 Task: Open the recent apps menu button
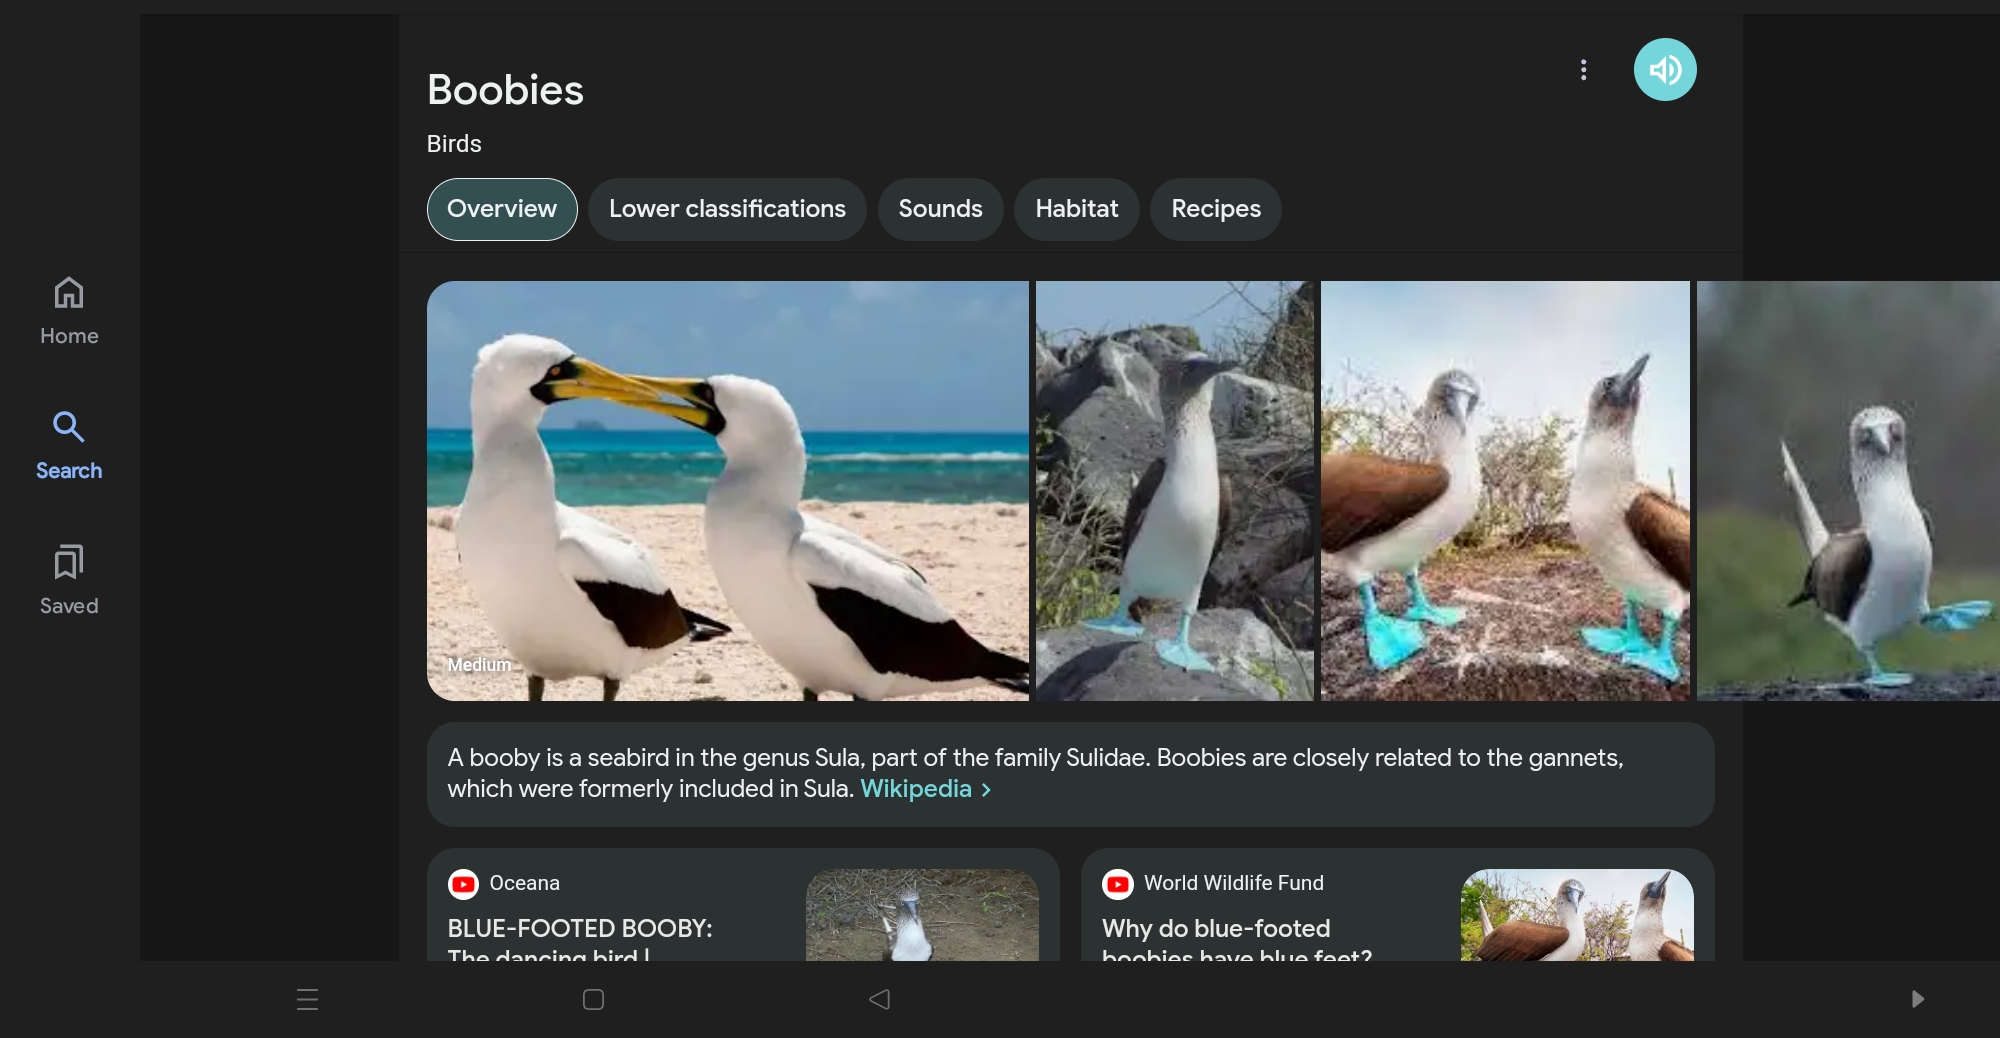coord(307,999)
